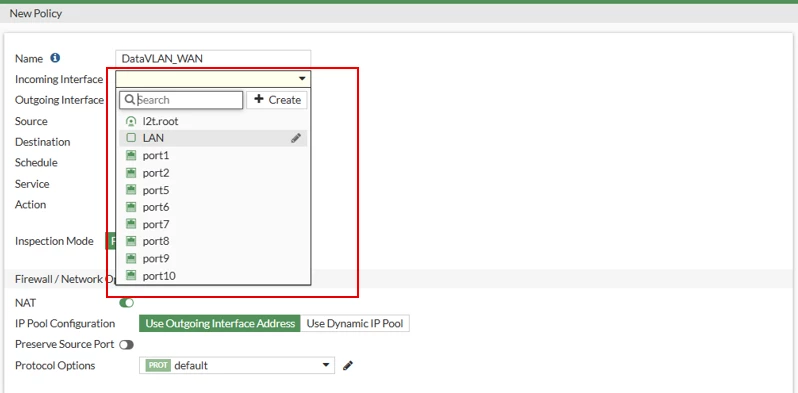The height and width of the screenshot is (393, 798).
Task: Choose port1 from the interface list
Action: (x=213, y=155)
